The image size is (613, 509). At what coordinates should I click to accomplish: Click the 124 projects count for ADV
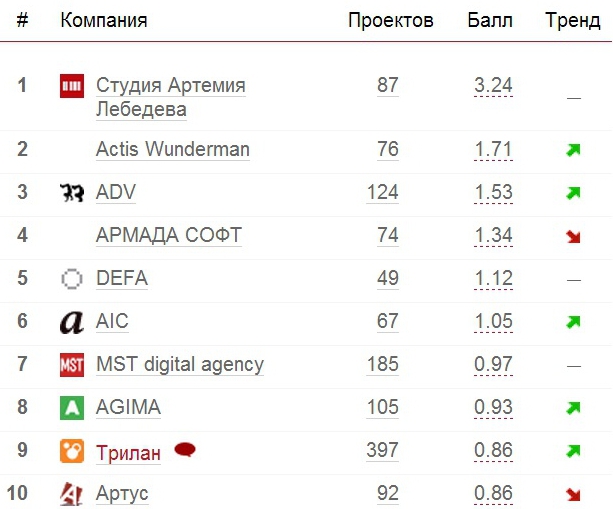(382, 193)
